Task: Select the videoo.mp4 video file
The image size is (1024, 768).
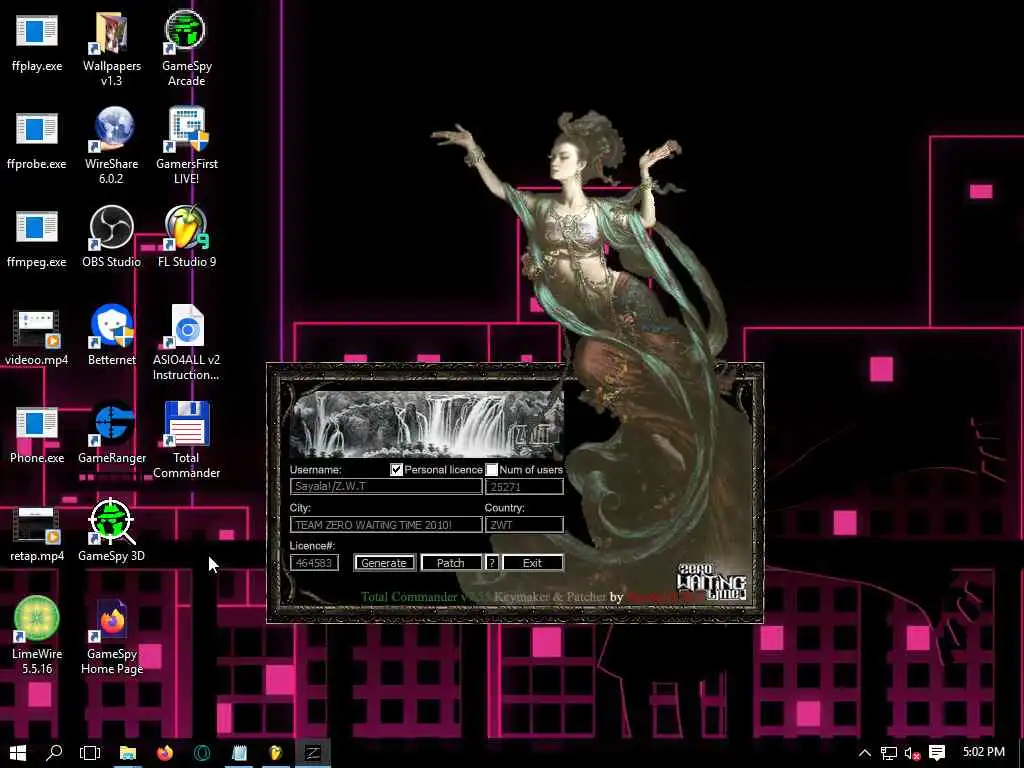Action: point(37,336)
